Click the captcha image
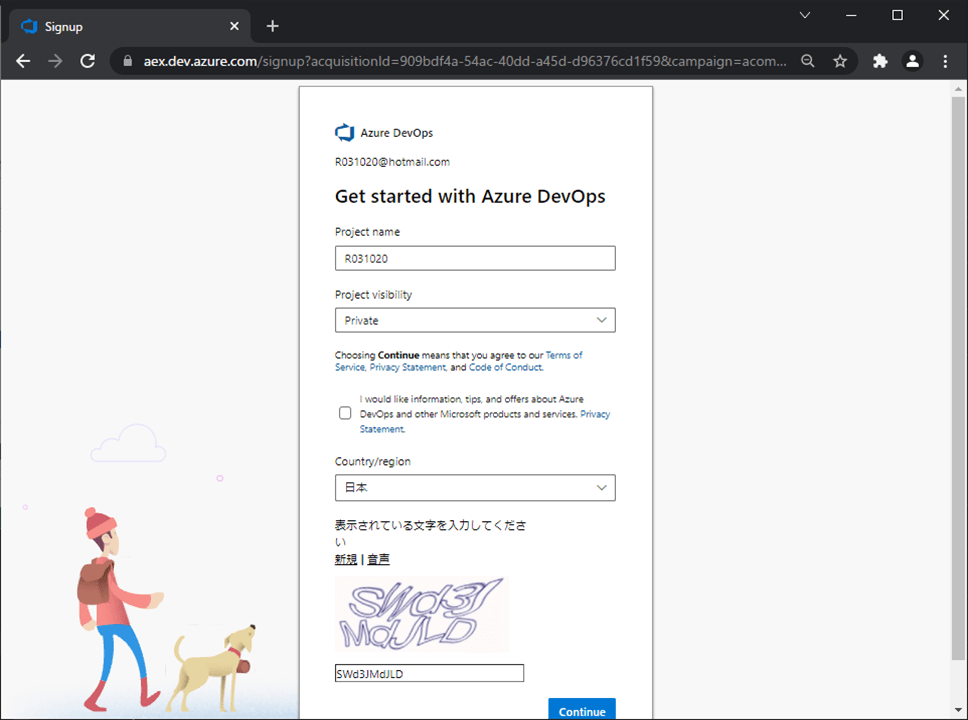 tap(422, 614)
